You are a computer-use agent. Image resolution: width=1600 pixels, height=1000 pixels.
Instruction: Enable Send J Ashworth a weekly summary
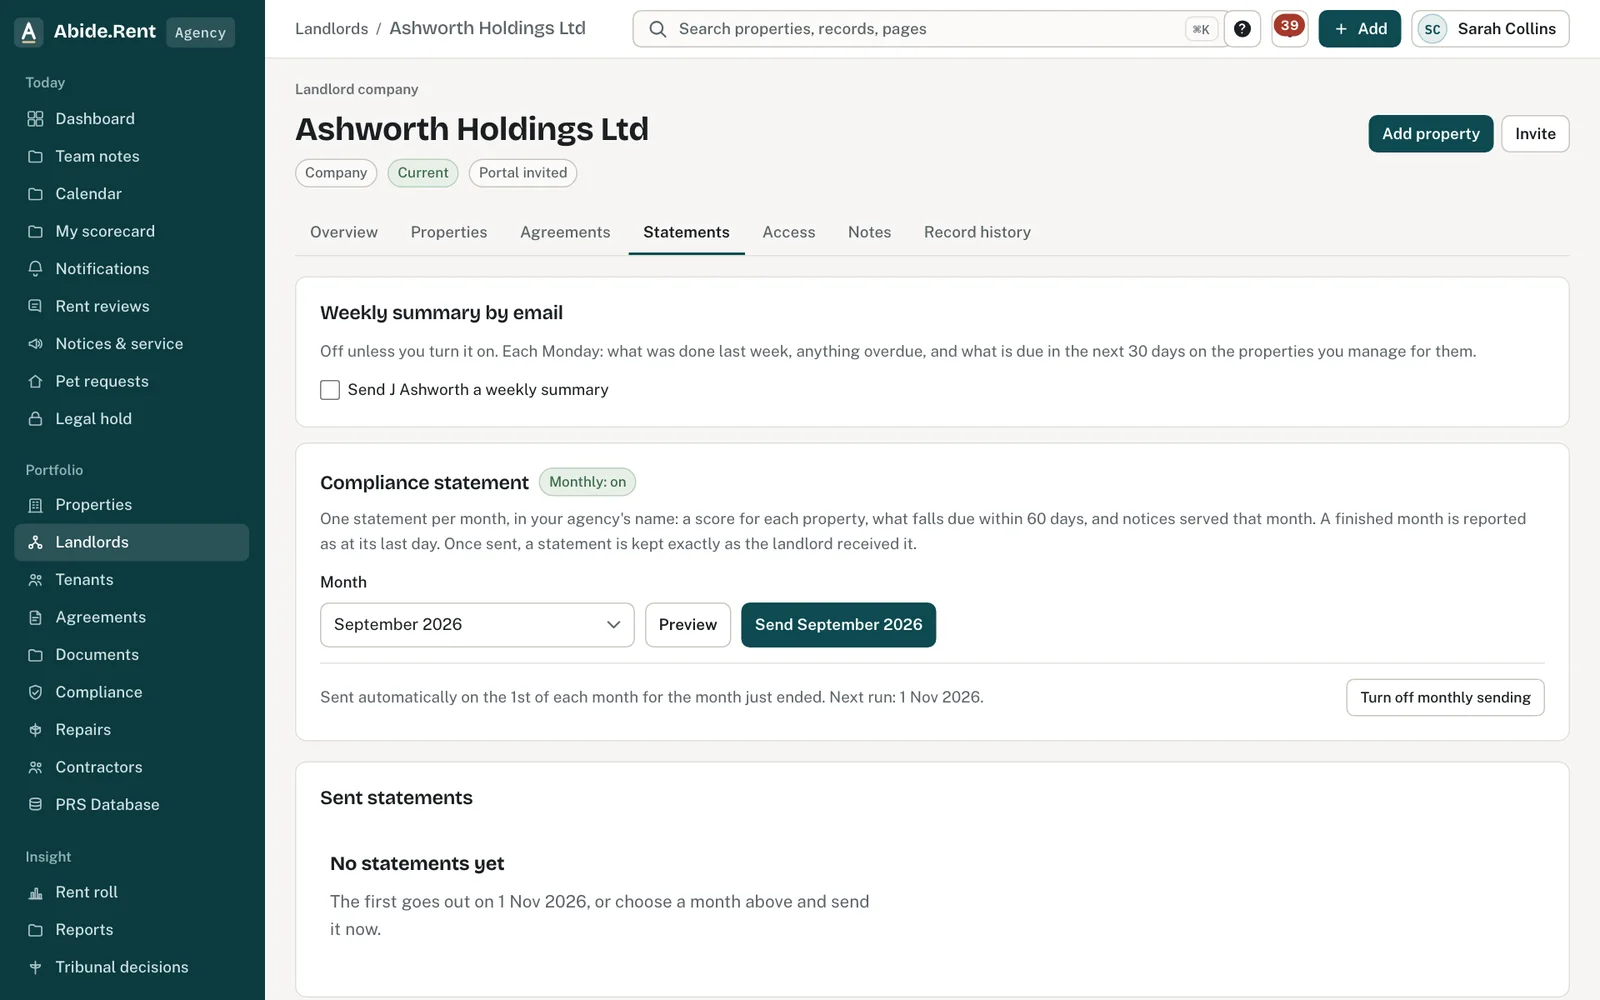330,390
